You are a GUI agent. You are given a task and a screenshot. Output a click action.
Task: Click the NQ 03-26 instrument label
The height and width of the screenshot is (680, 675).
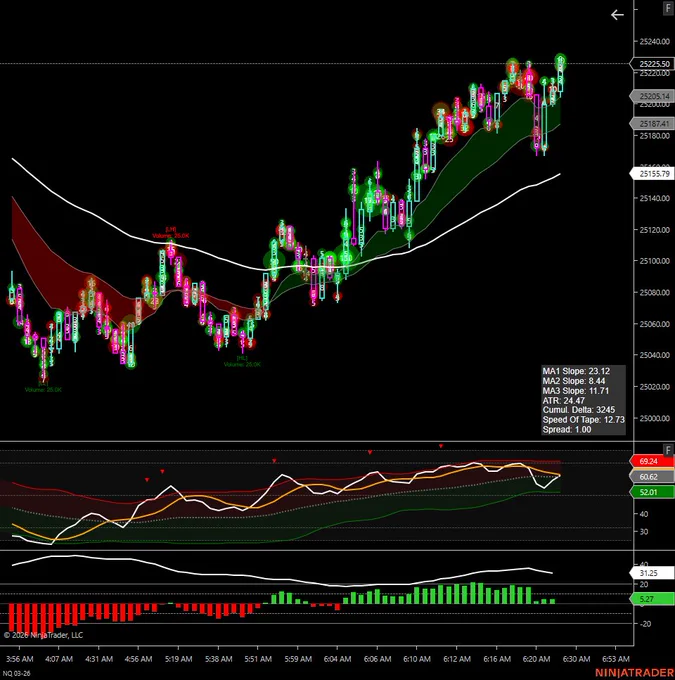click(18, 673)
